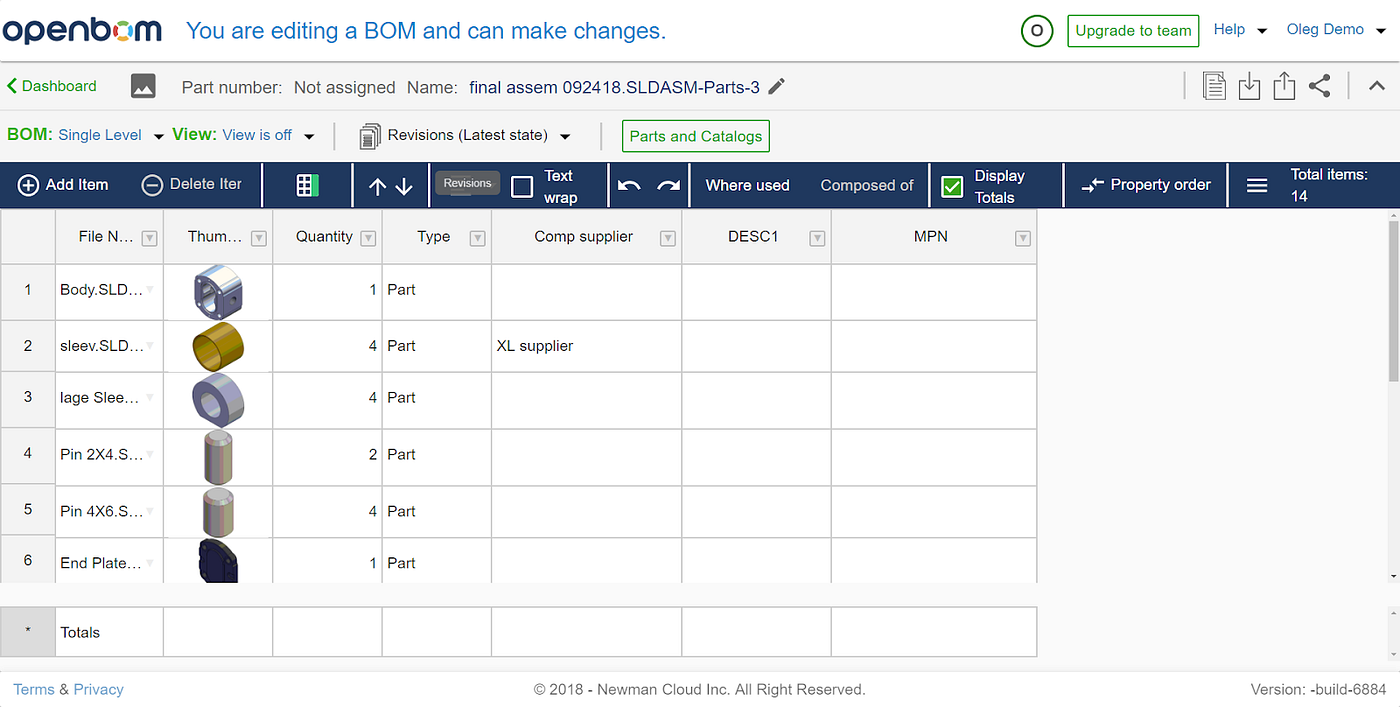Move row up with up arrow
Viewport: 1400px width, 707px height.
pyautogui.click(x=377, y=186)
